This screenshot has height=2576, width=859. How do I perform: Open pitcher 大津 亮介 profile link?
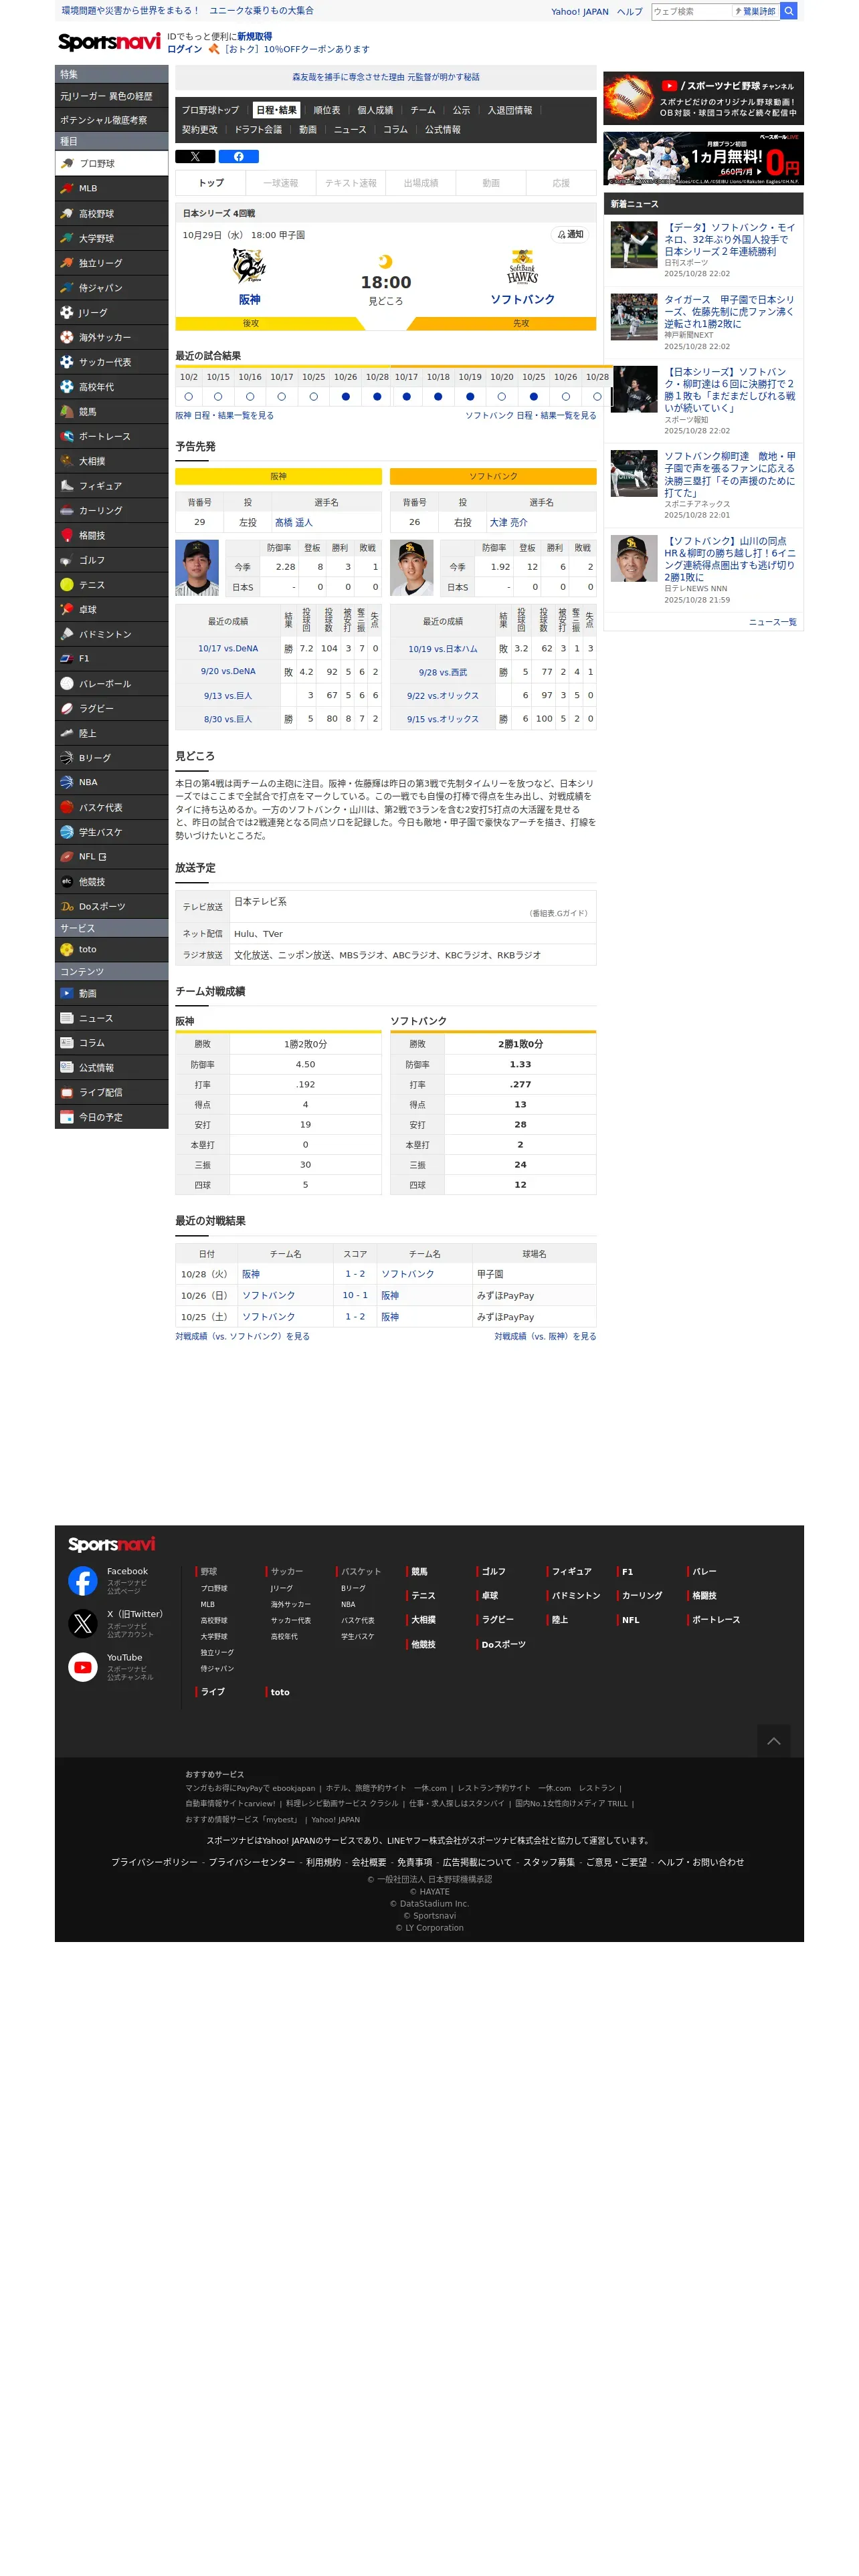point(508,522)
